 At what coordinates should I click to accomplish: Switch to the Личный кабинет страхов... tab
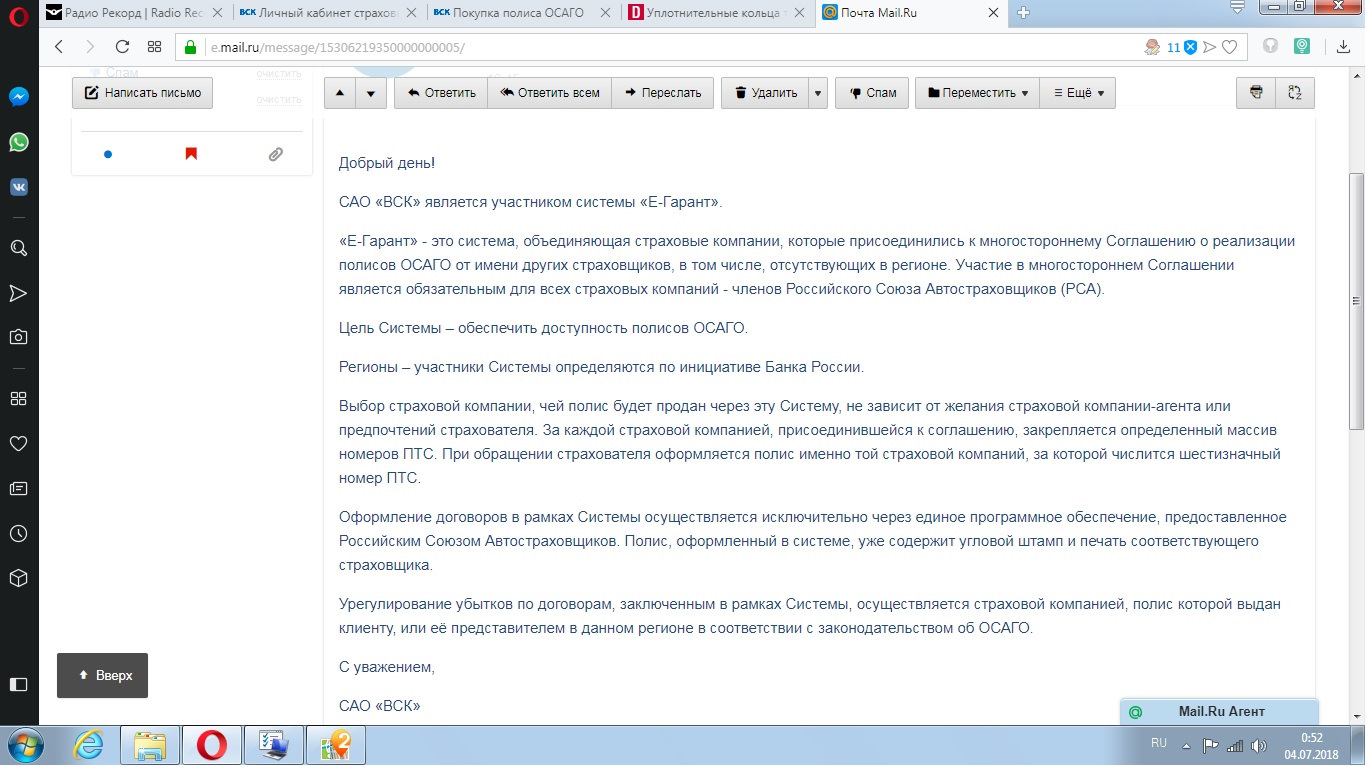[328, 13]
